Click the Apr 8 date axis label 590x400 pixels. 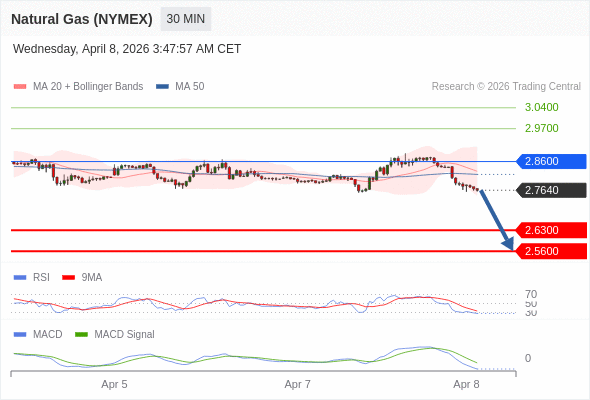tap(467, 385)
